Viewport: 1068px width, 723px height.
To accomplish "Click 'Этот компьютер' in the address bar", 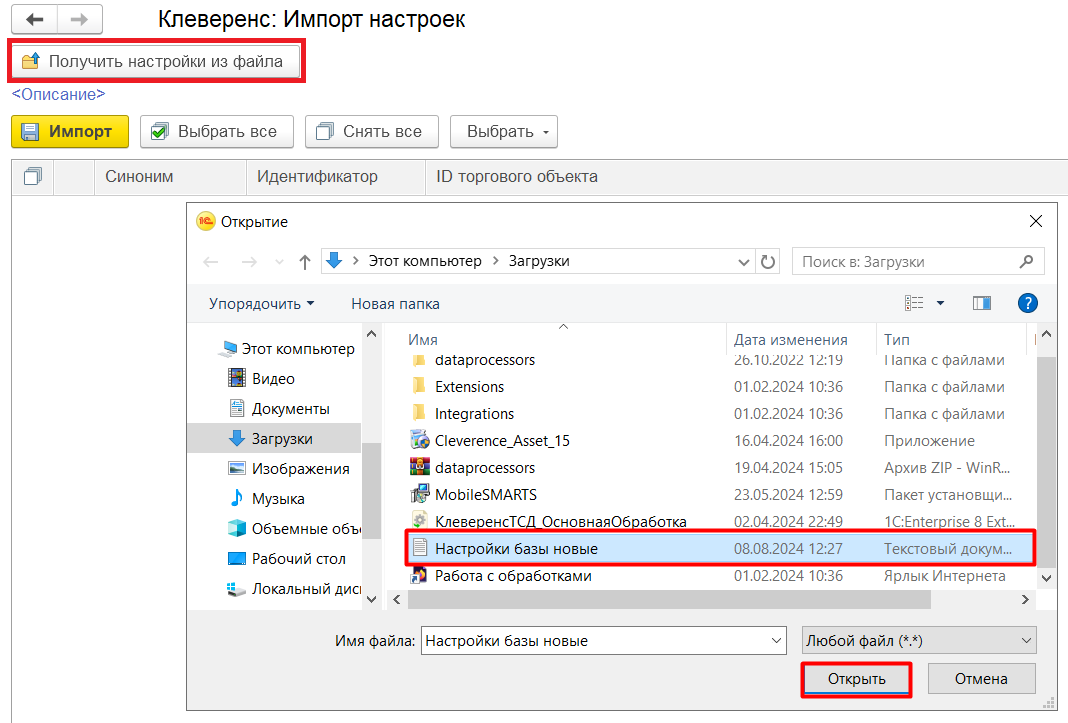I will pyautogui.click(x=425, y=261).
